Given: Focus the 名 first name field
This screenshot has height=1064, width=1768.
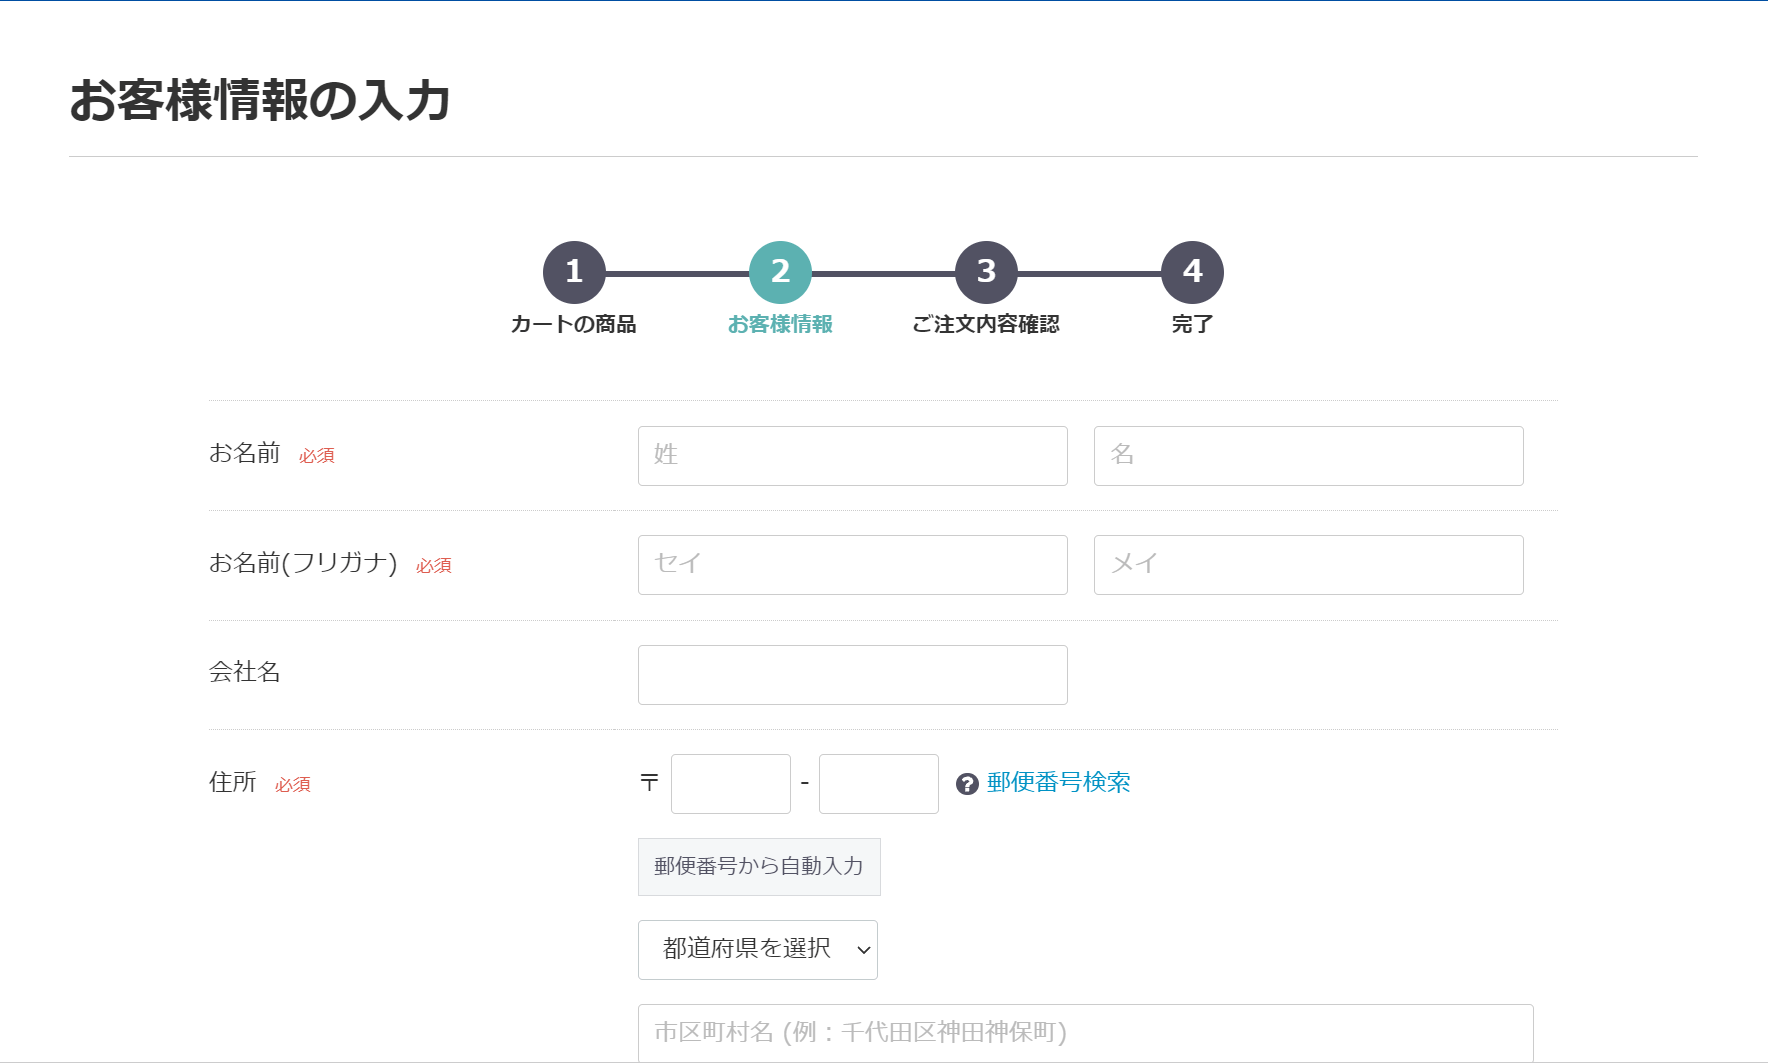Looking at the screenshot, I should tap(1308, 456).
